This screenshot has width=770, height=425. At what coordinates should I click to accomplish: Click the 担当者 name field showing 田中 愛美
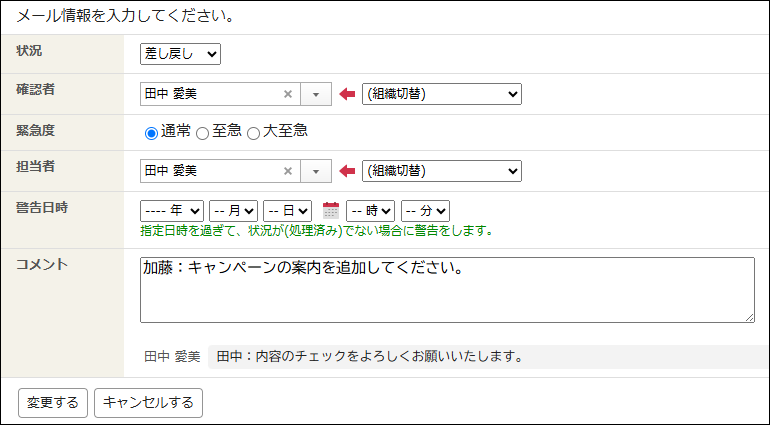(x=220, y=171)
